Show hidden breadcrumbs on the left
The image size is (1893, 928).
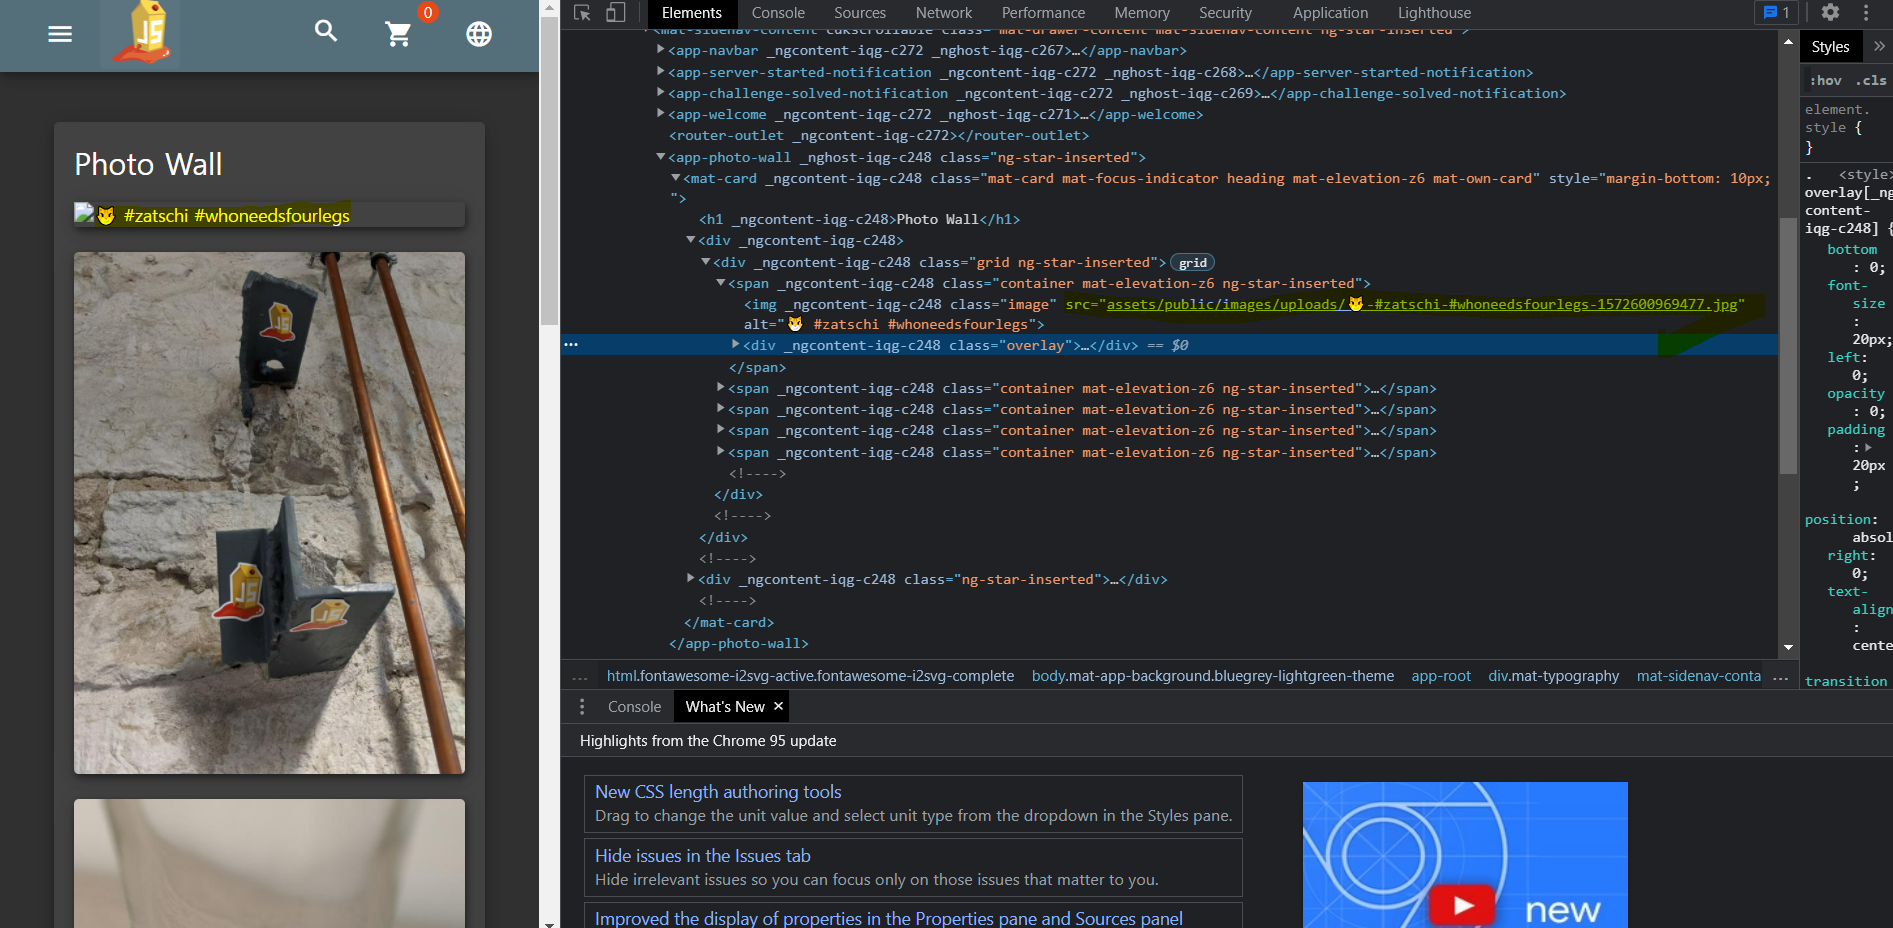(x=580, y=677)
